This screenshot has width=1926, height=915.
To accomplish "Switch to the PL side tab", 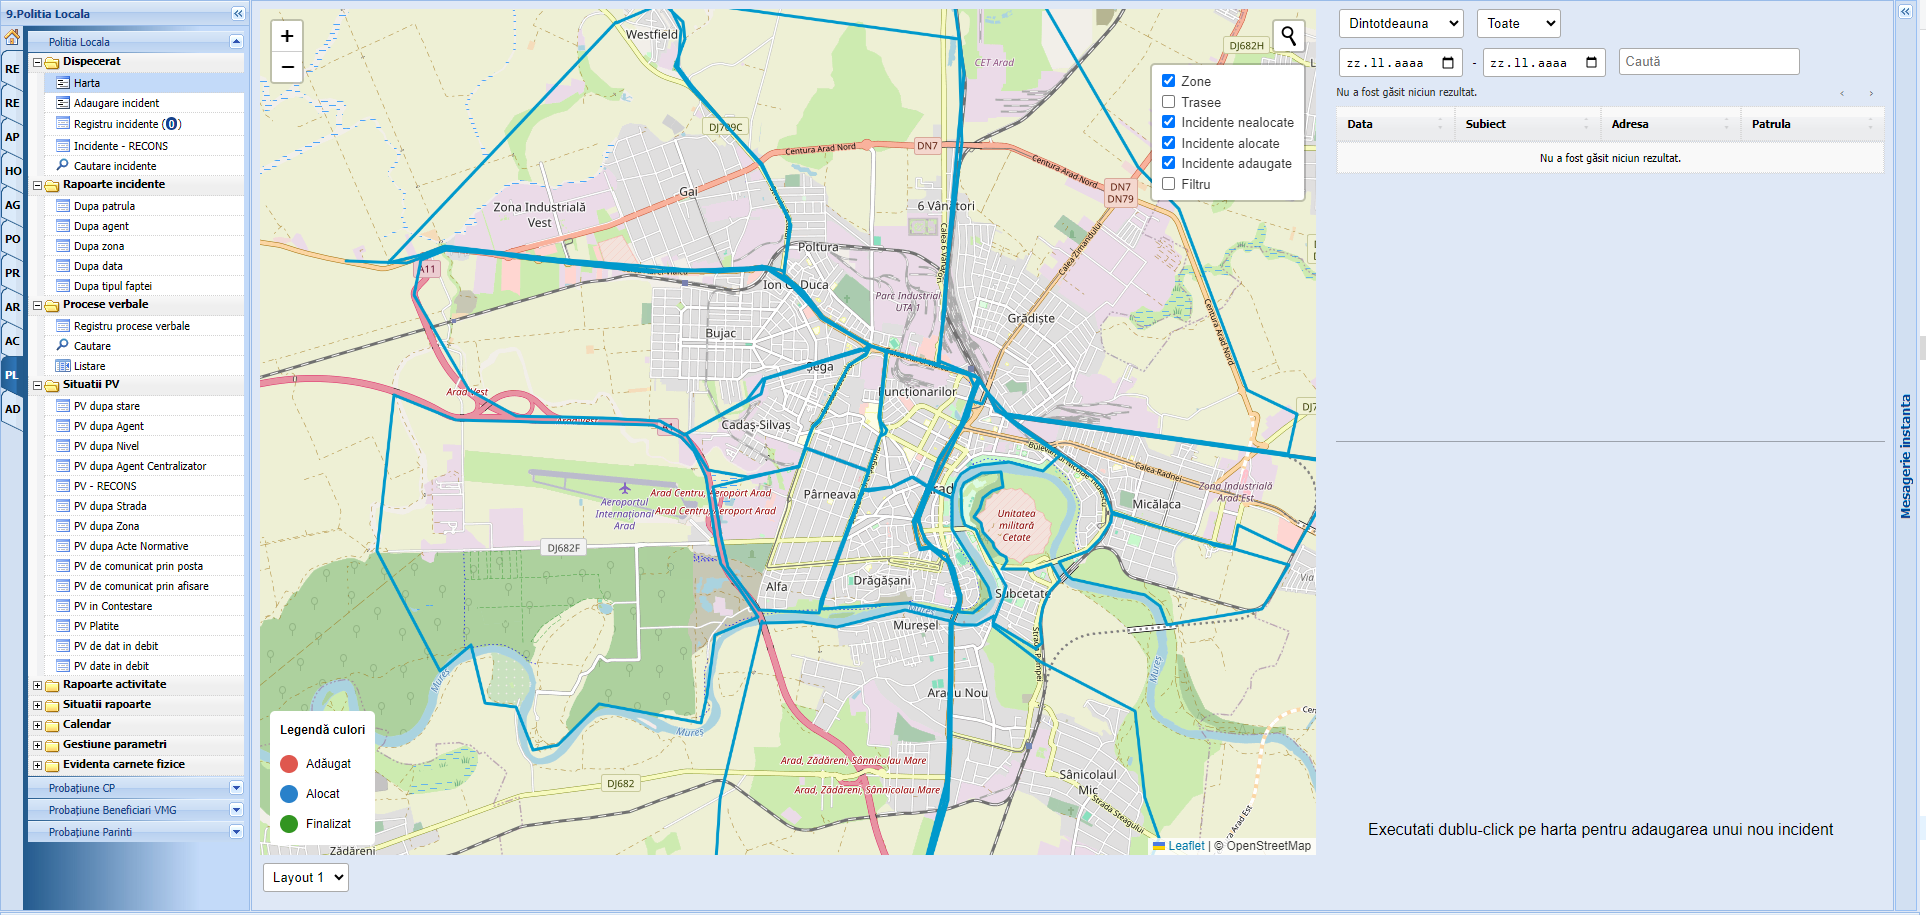I will coord(12,375).
